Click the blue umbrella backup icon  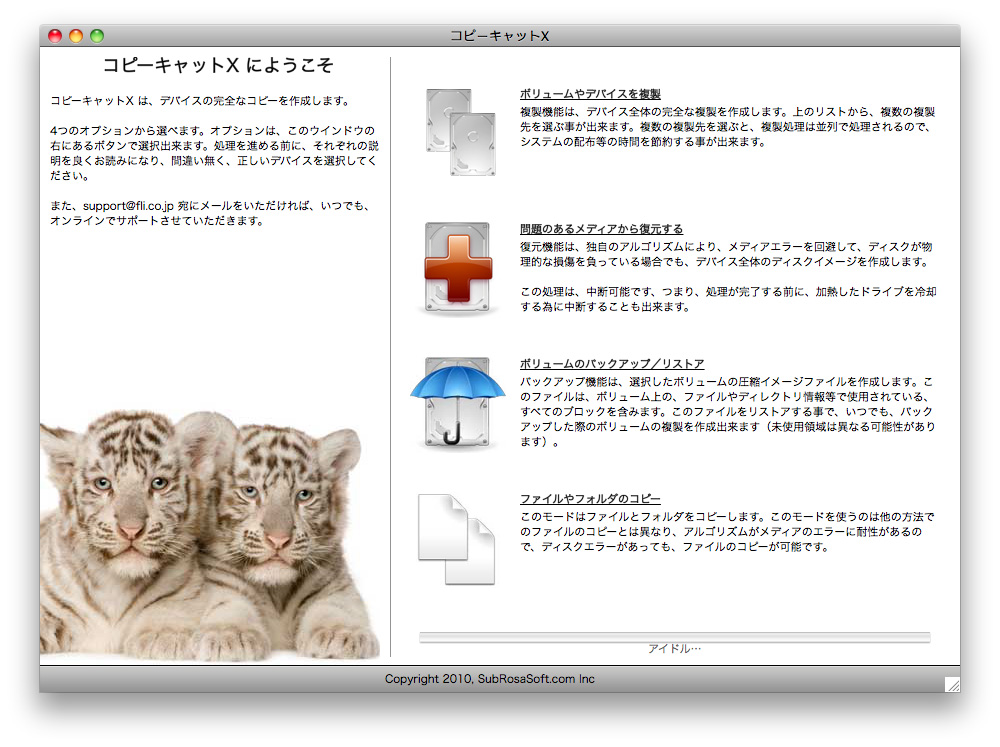pos(457,403)
